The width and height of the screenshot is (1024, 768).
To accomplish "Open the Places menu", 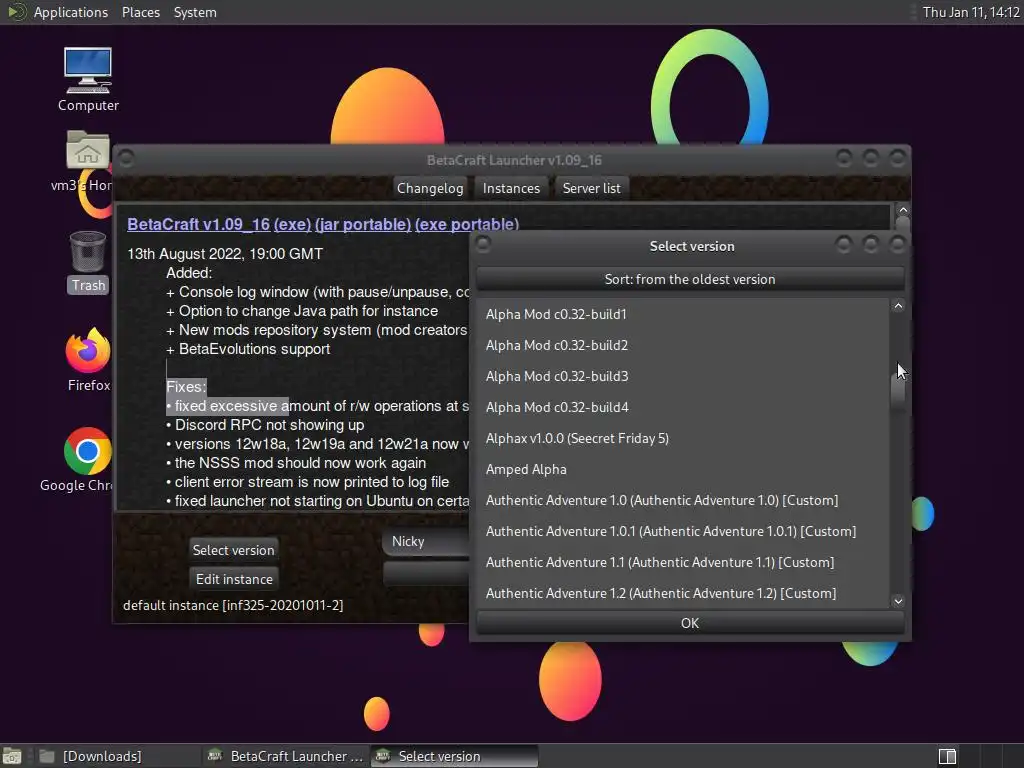I will tap(140, 12).
